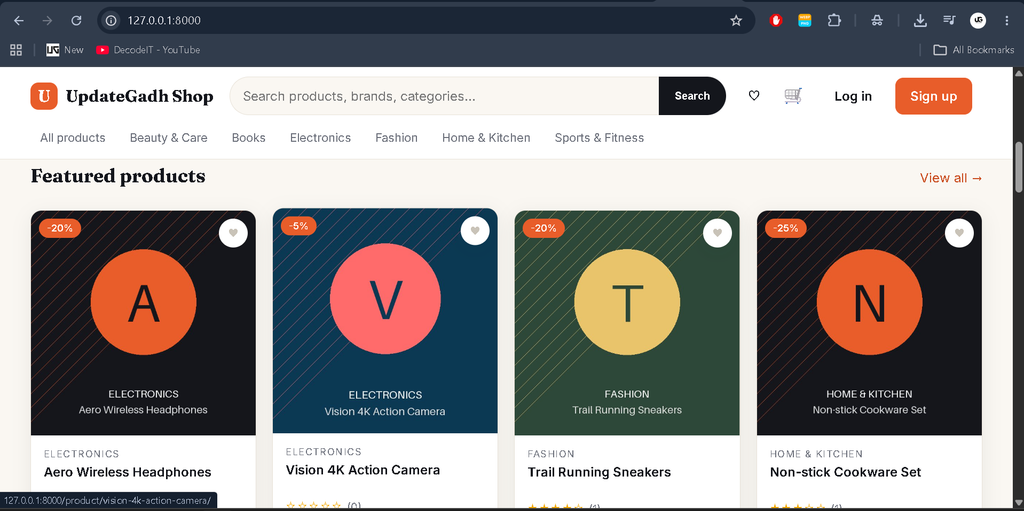1024x511 pixels.
Task: Select the Books category
Action: [x=249, y=138]
